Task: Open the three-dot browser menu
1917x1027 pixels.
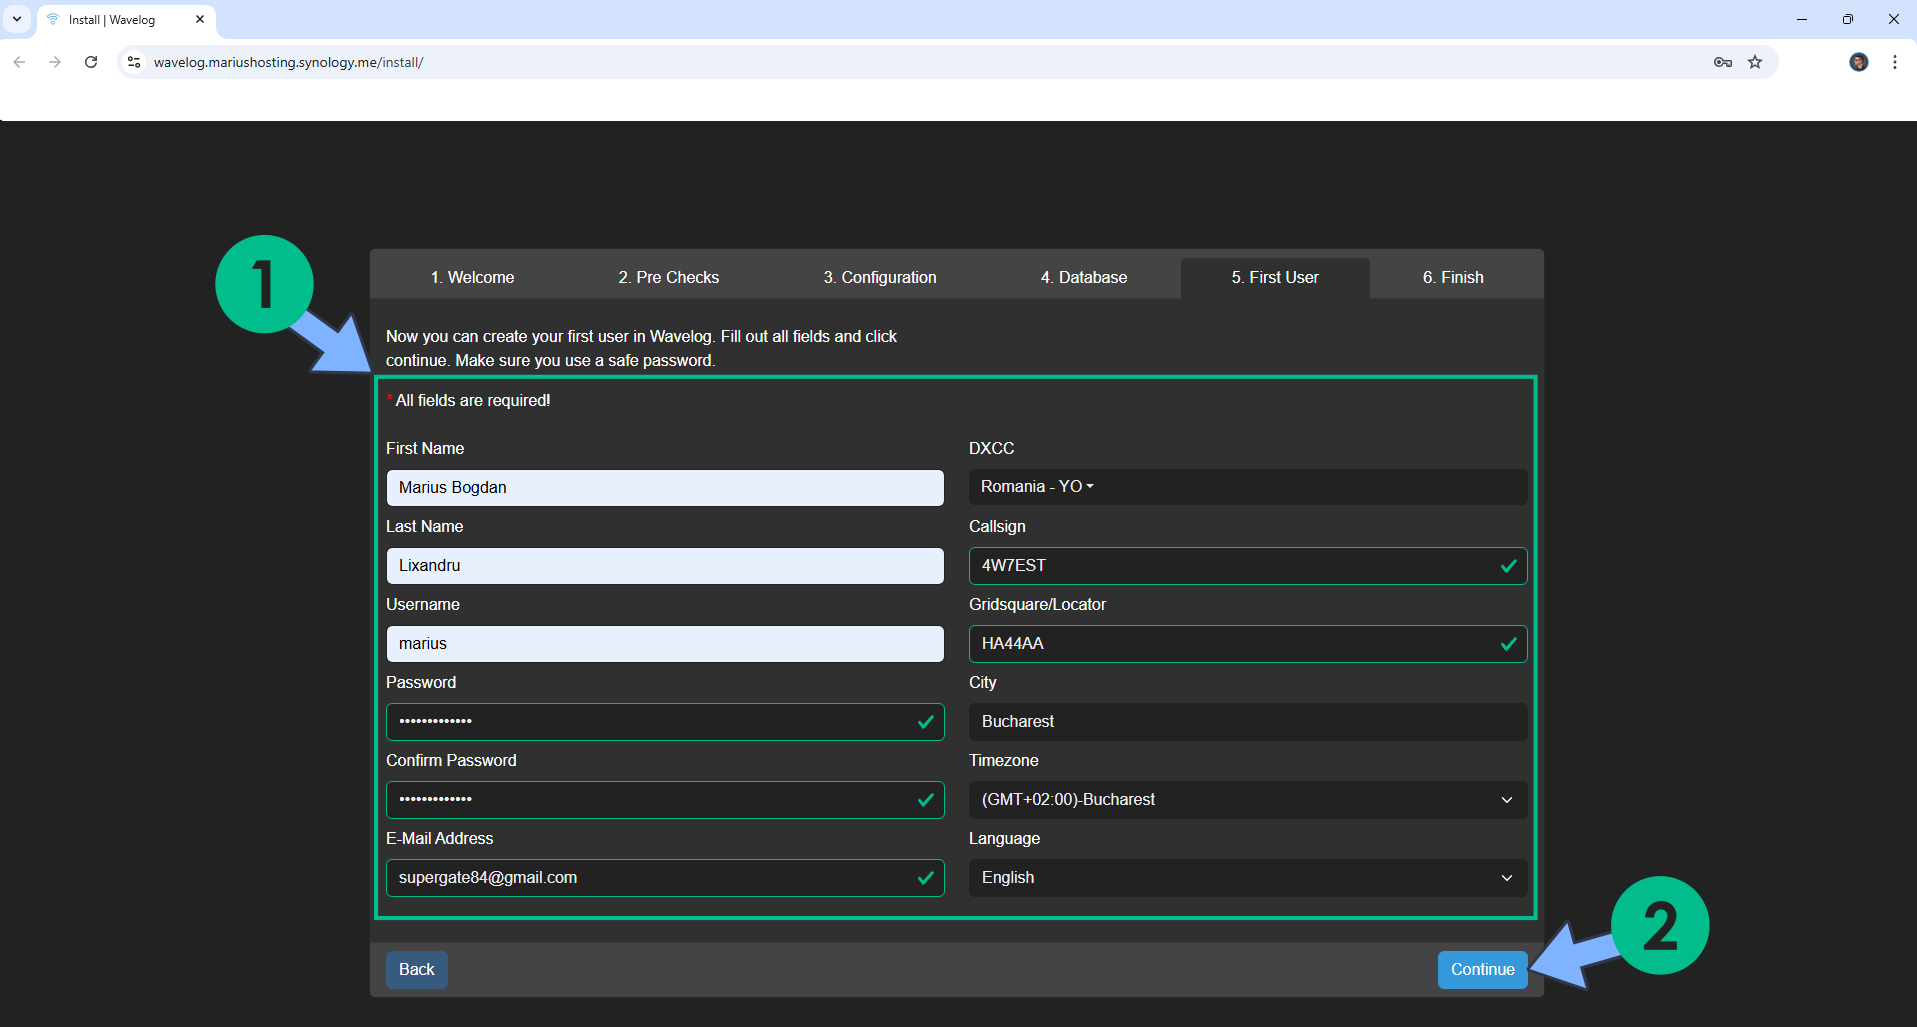Action: point(1894,62)
